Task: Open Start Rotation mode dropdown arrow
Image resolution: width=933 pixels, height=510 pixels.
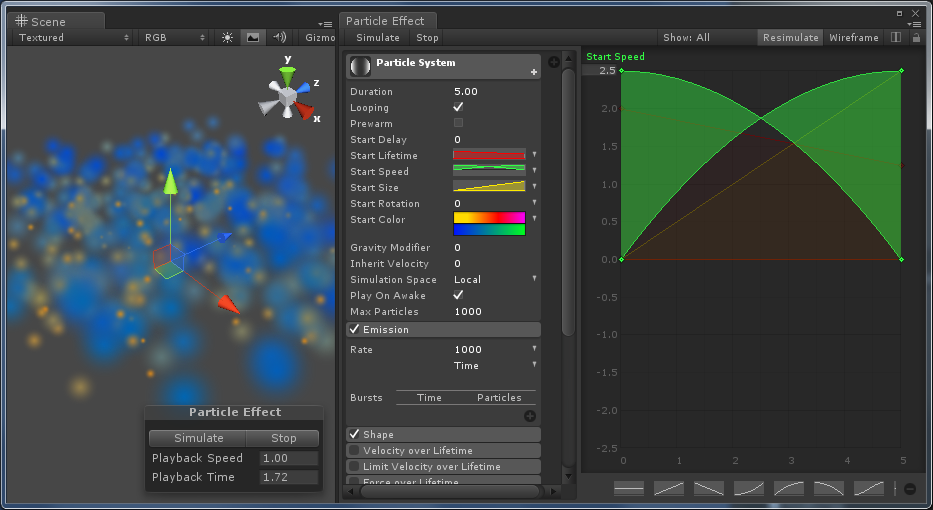Action: coord(534,203)
